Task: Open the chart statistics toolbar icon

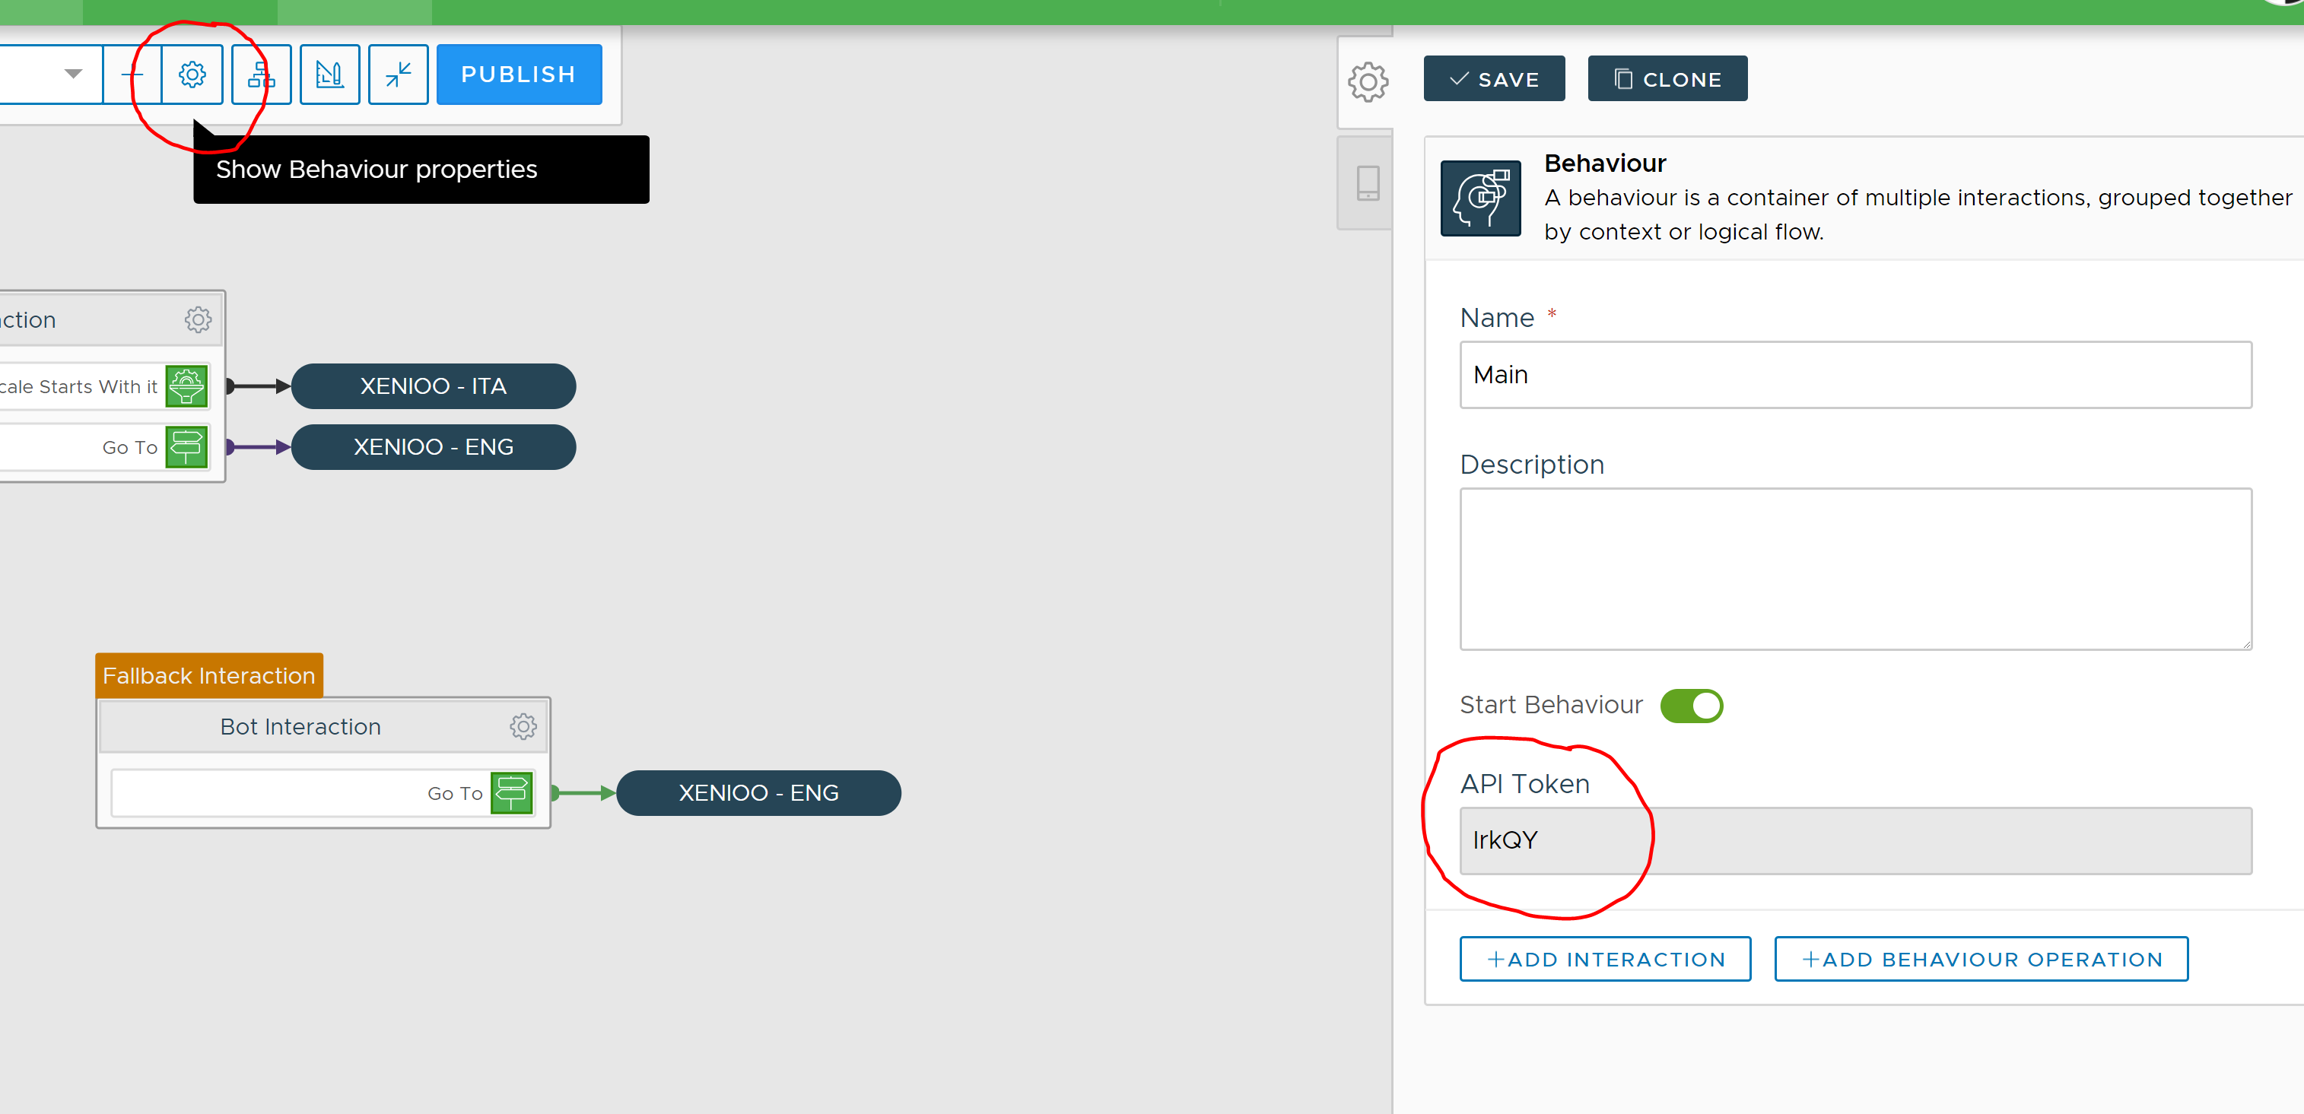Action: [329, 75]
